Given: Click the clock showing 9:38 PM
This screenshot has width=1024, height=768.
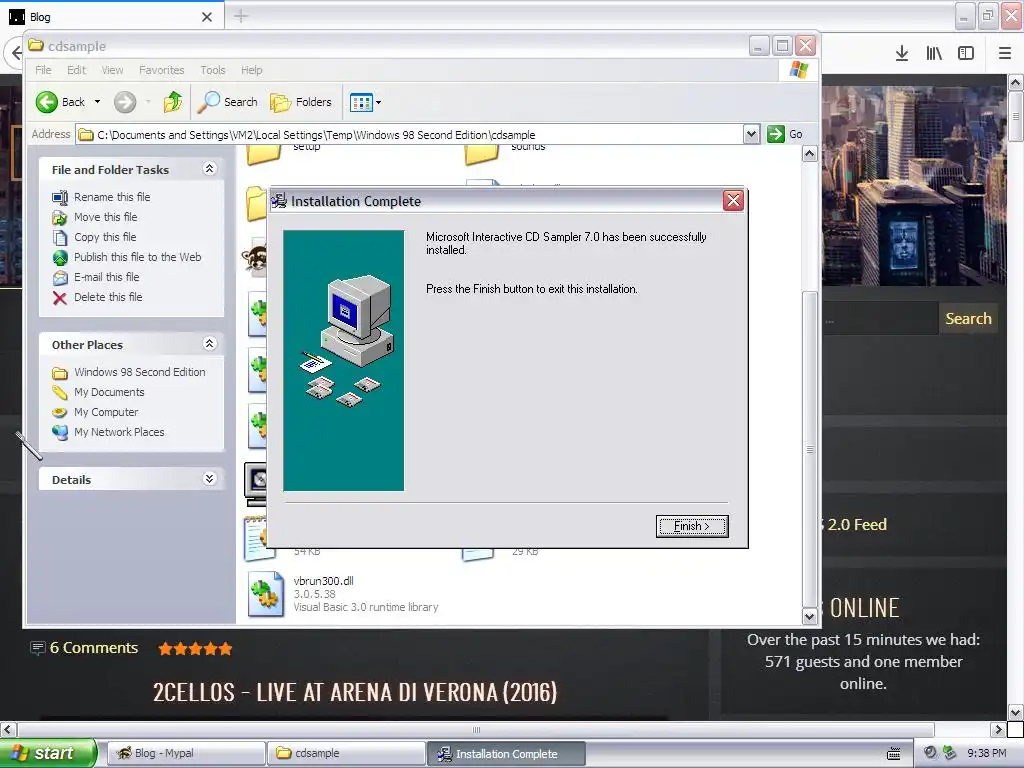Looking at the screenshot, I should point(986,754).
